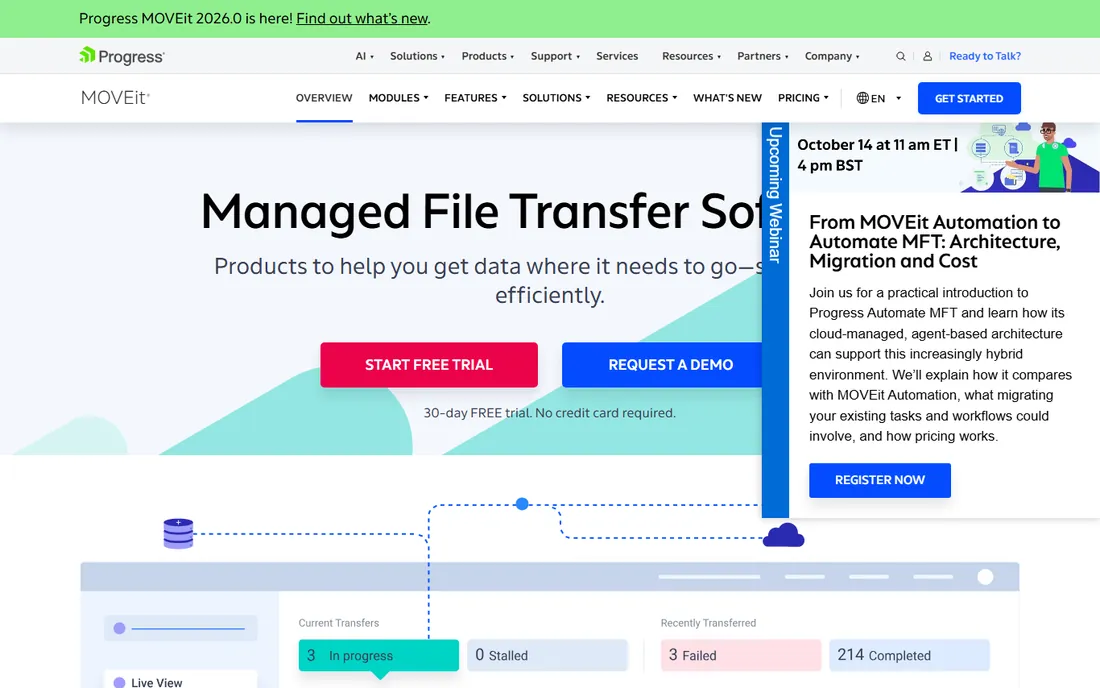Click the GET STARTED button
The width and height of the screenshot is (1100, 688).
(969, 98)
